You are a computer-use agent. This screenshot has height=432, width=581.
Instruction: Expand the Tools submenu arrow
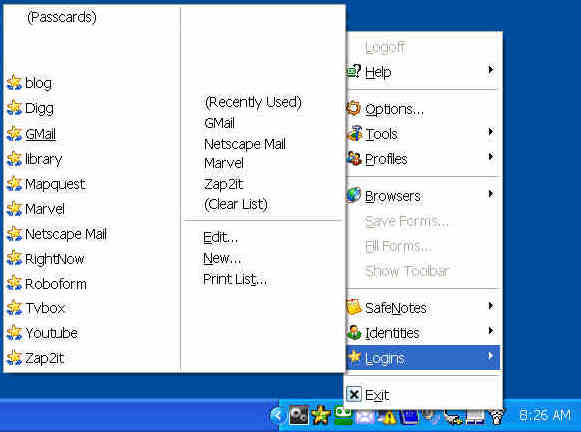(491, 132)
